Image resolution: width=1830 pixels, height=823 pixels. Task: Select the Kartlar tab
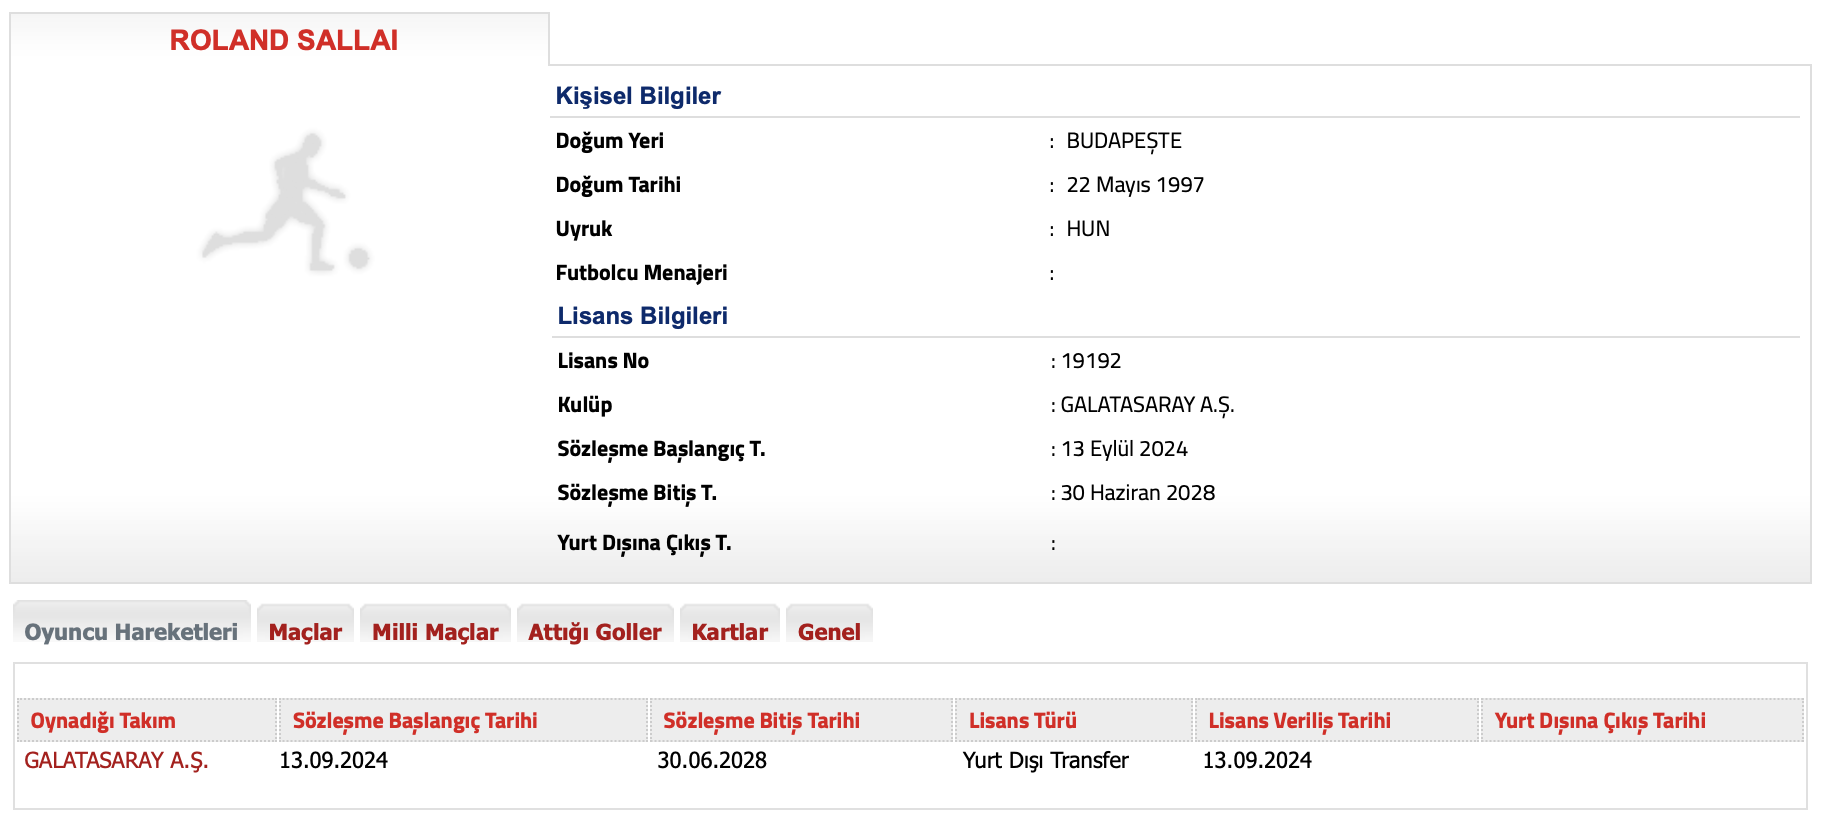(730, 632)
